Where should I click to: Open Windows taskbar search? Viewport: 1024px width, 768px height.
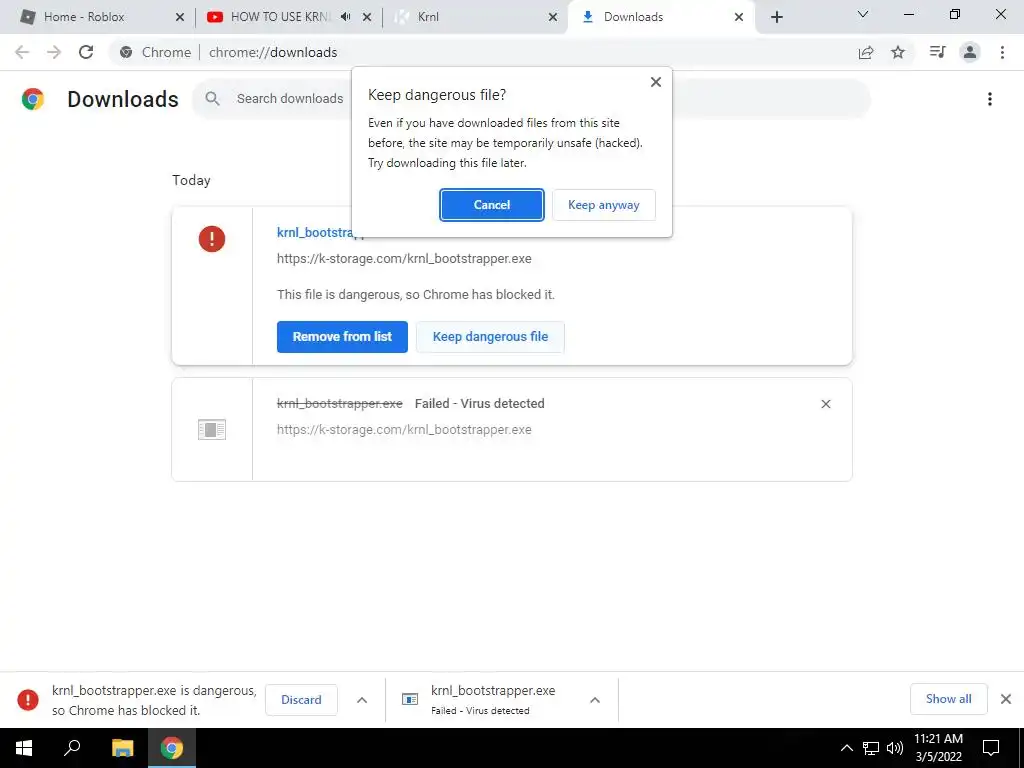click(72, 748)
